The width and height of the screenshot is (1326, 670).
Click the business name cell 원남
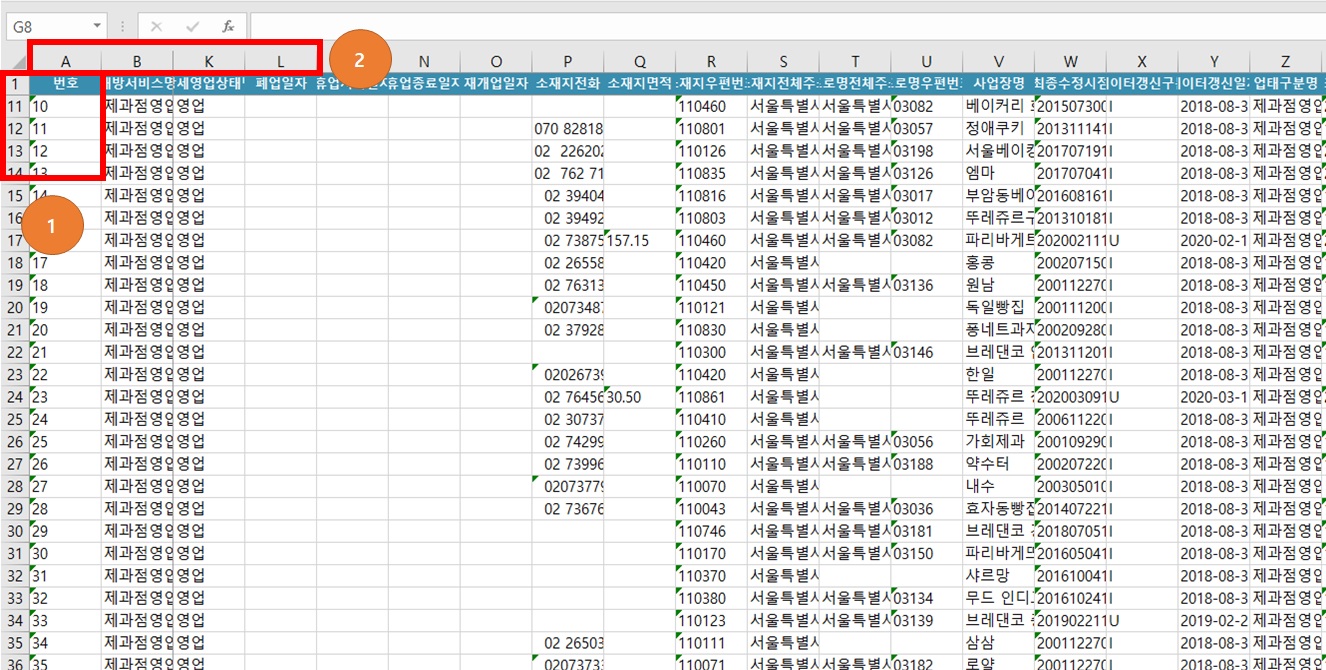coord(999,285)
